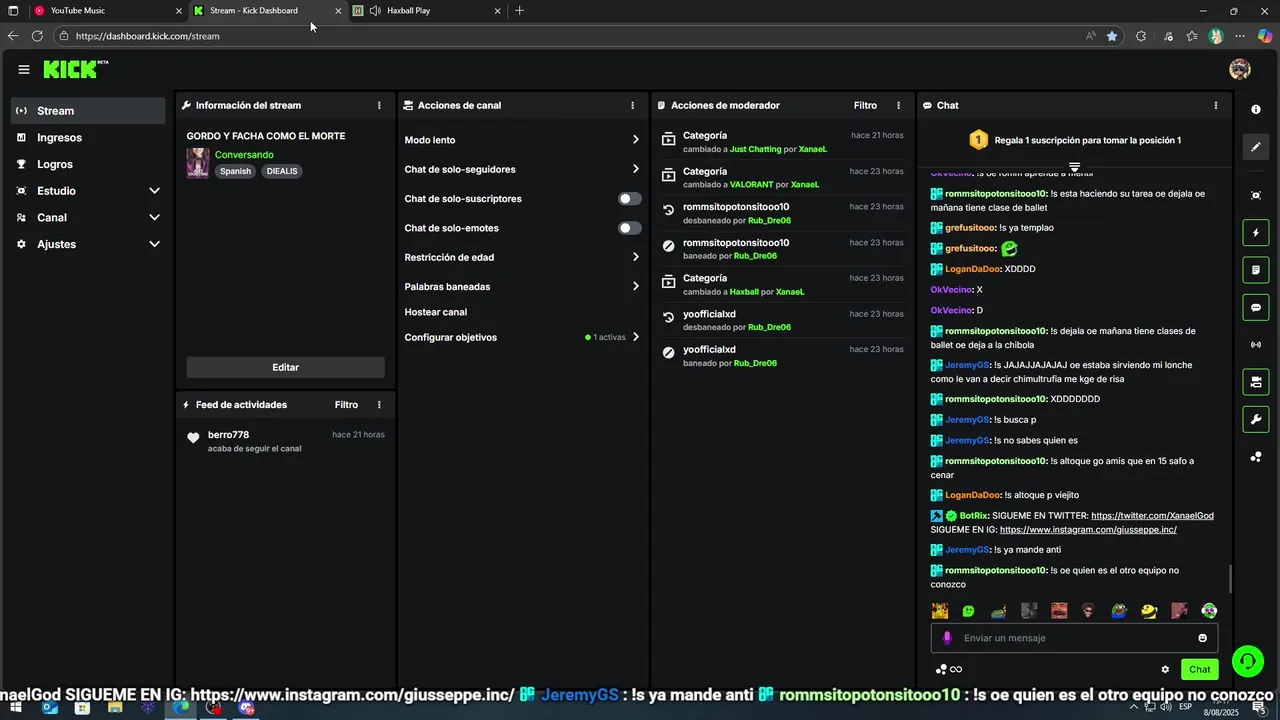Open chat settings gear icon

(x=1165, y=670)
